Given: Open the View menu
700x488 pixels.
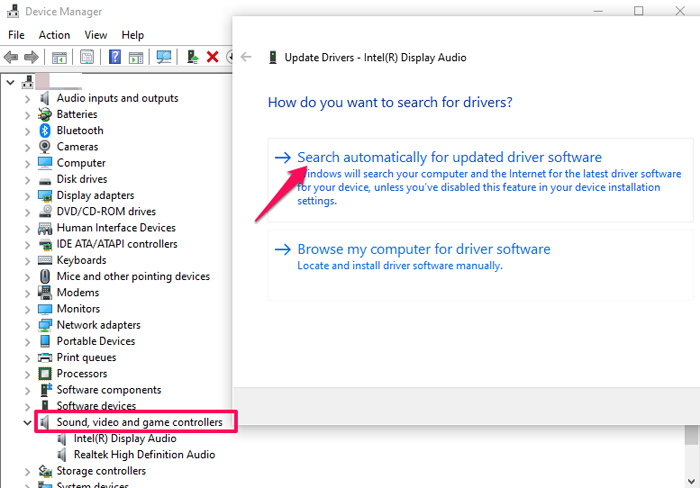Looking at the screenshot, I should (96, 35).
